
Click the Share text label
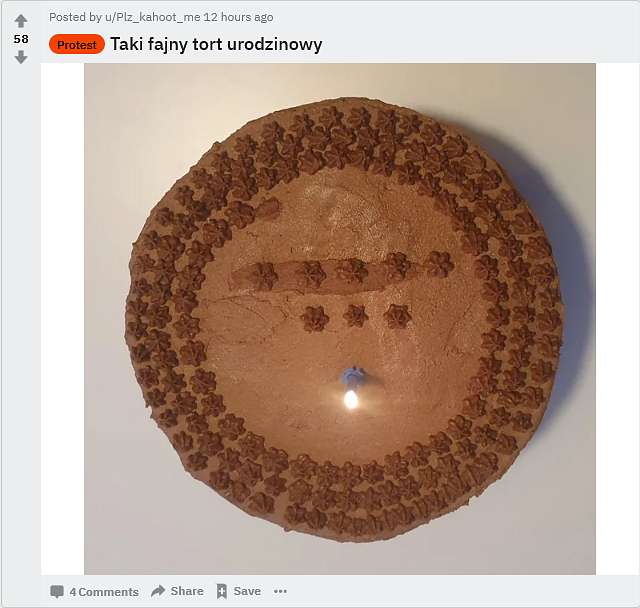coord(187,591)
